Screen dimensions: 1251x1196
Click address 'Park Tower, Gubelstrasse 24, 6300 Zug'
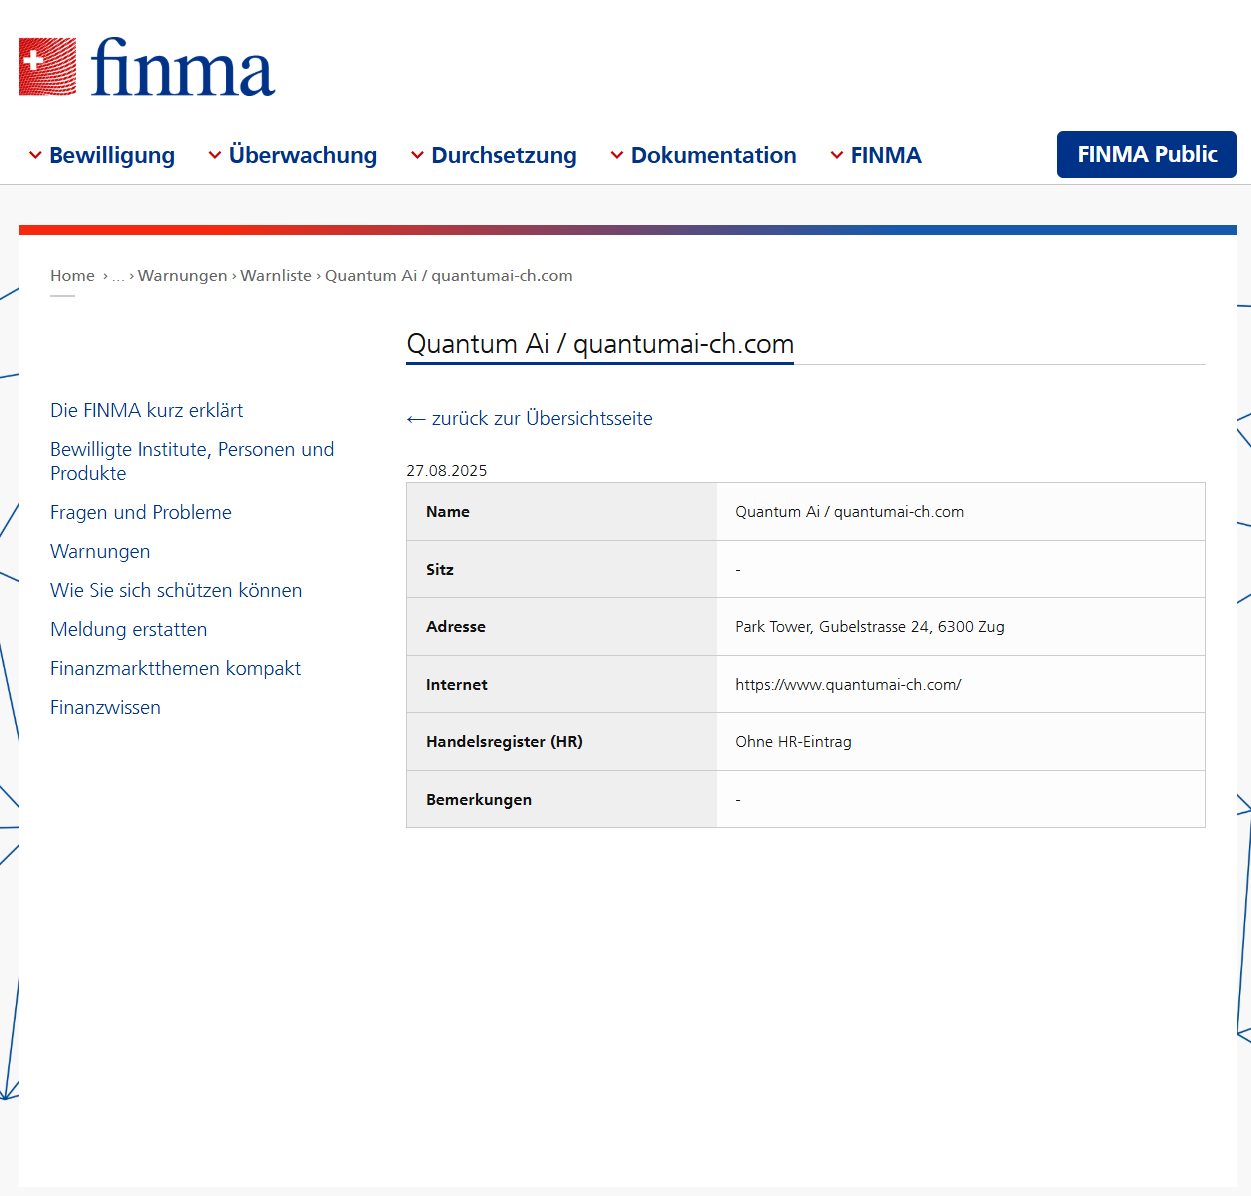click(870, 627)
